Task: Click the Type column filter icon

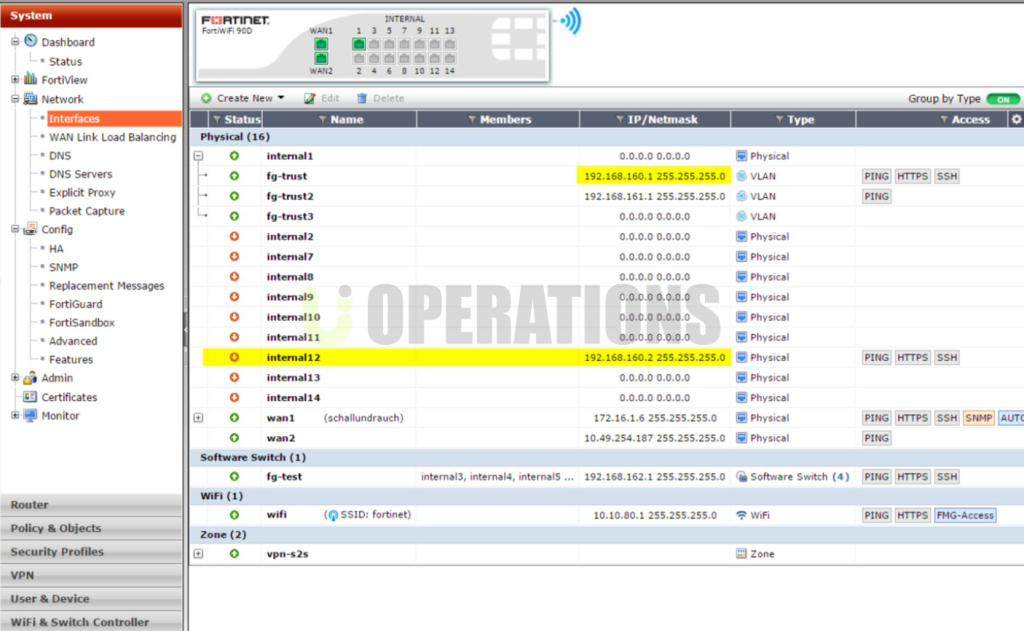Action: [779, 120]
